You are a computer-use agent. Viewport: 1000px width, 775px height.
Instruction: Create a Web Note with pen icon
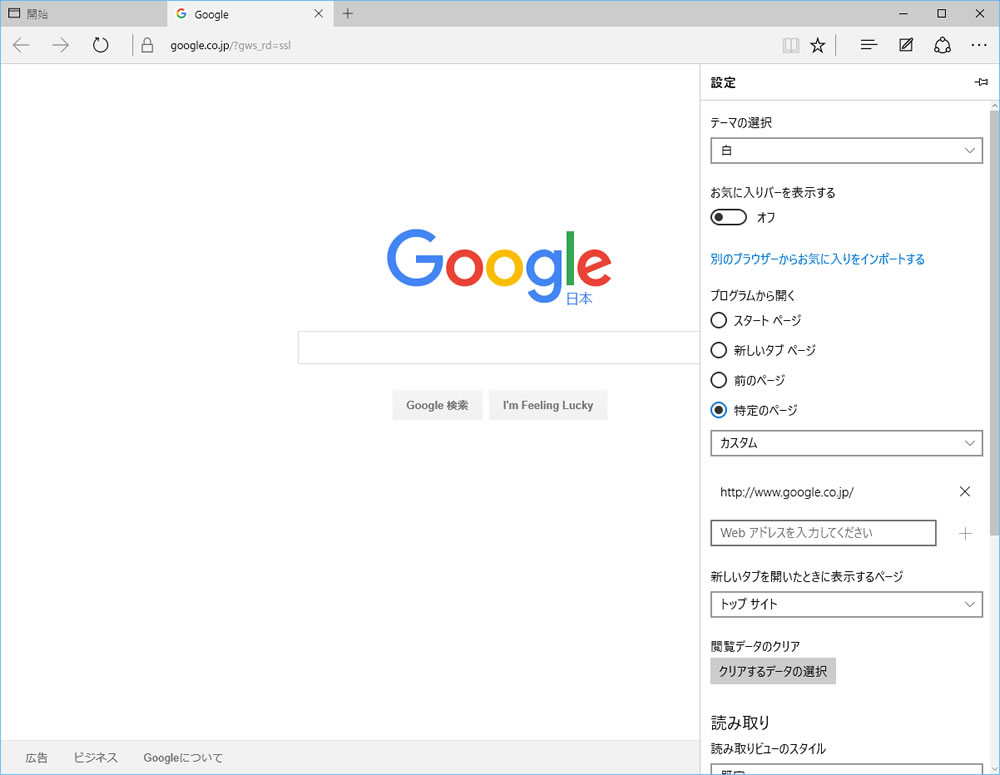[906, 45]
